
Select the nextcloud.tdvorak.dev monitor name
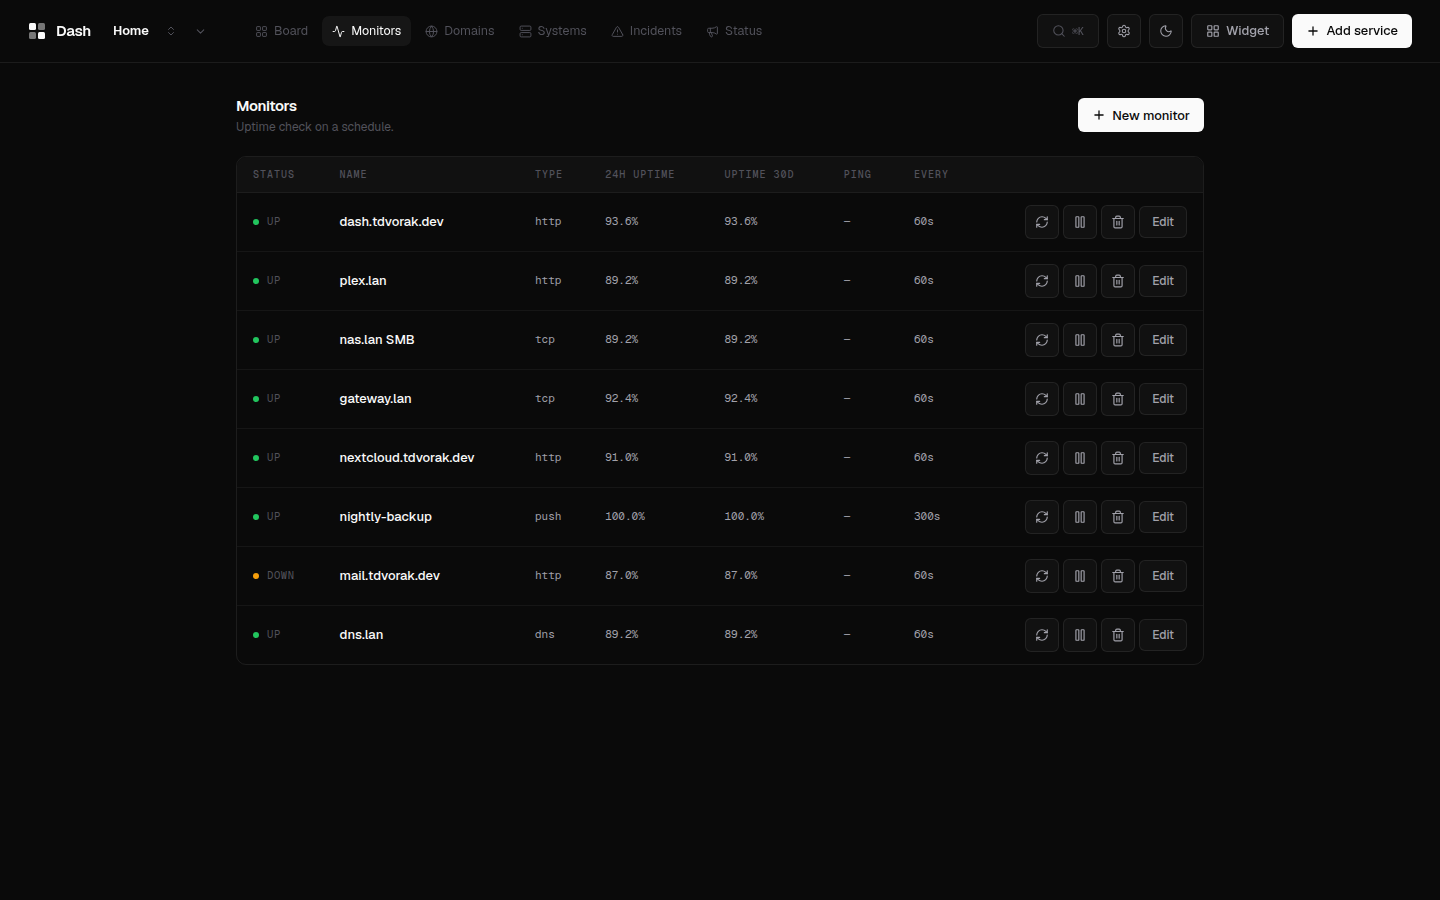click(407, 458)
